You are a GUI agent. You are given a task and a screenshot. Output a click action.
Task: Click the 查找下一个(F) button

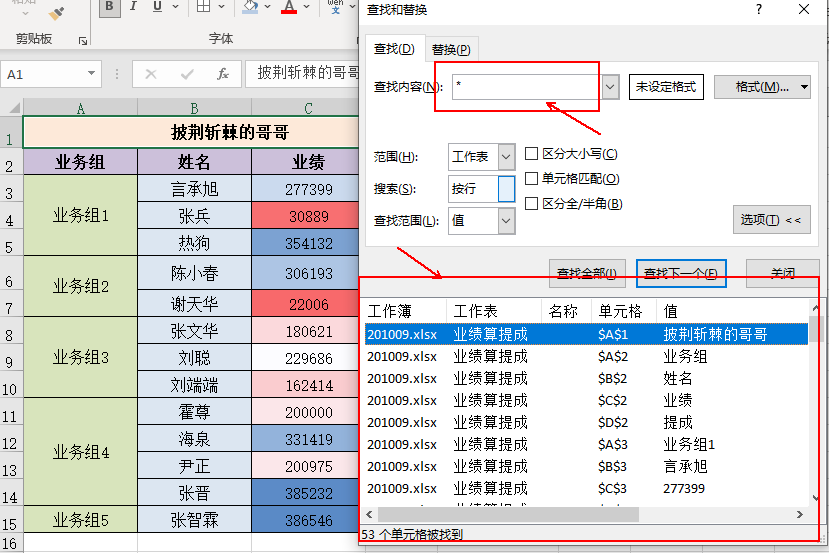click(x=681, y=273)
